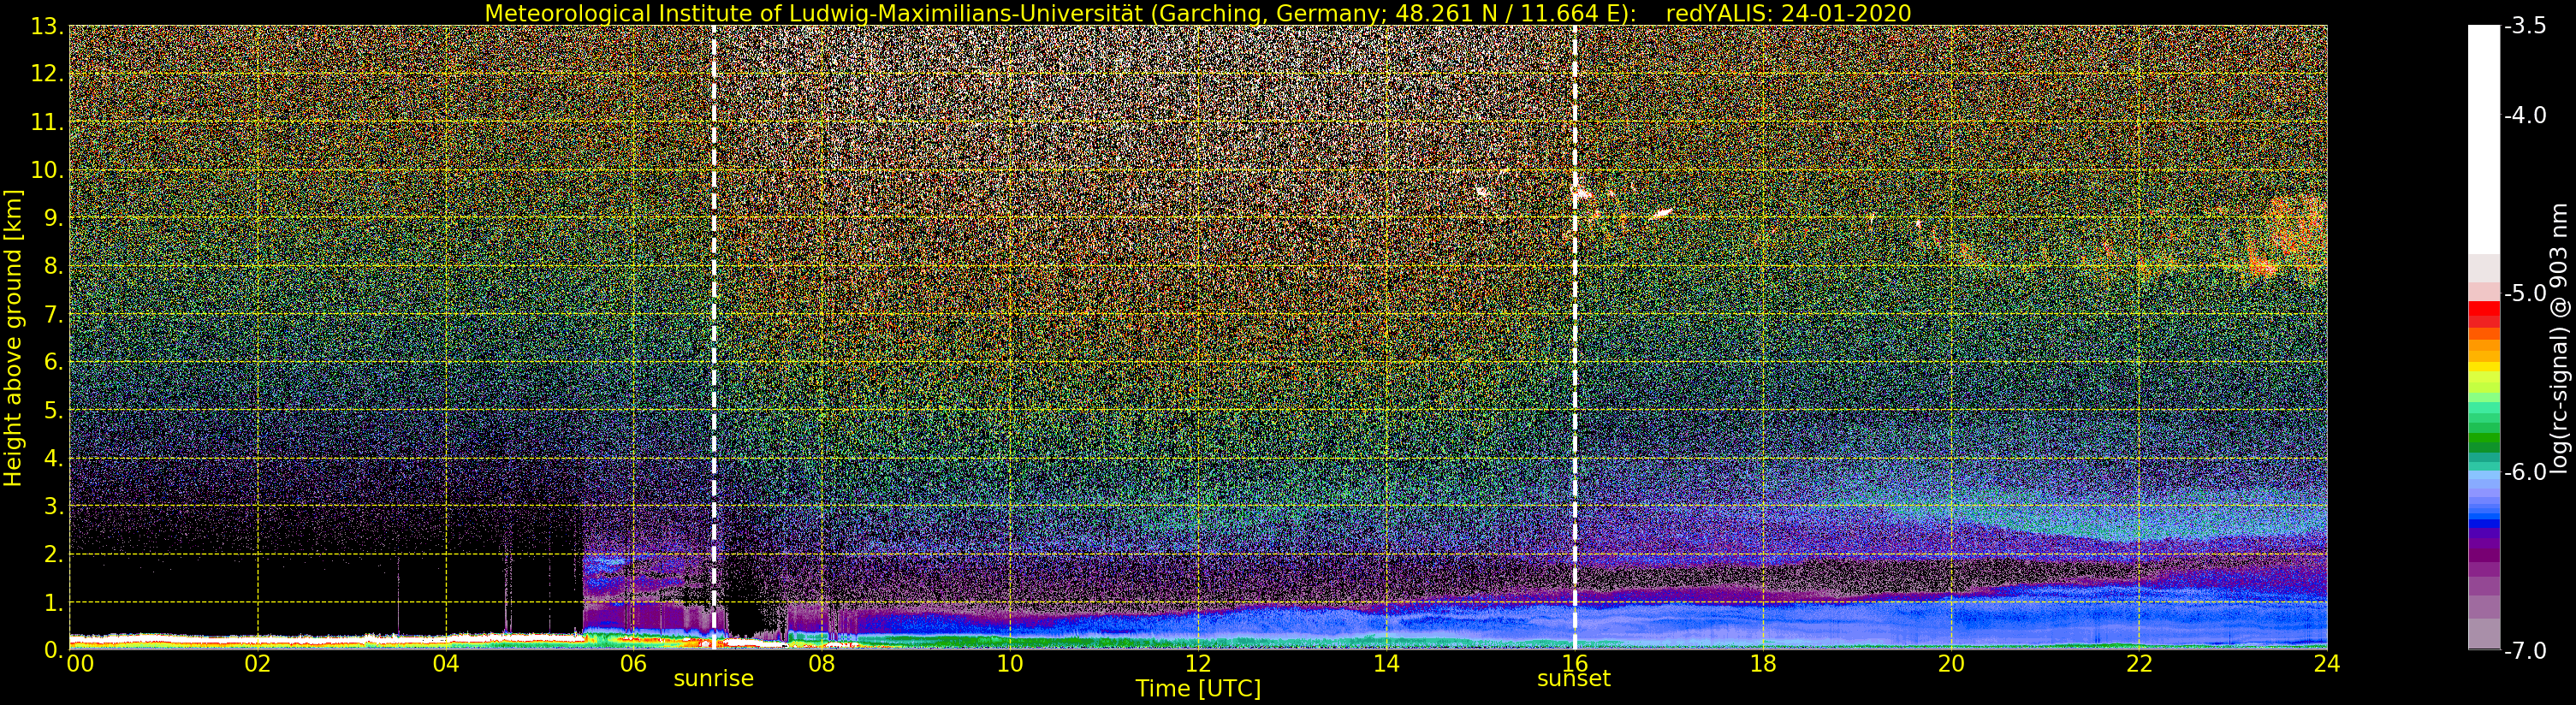Click the time tick label '04'
The height and width of the screenshot is (705, 2576).
click(446, 664)
